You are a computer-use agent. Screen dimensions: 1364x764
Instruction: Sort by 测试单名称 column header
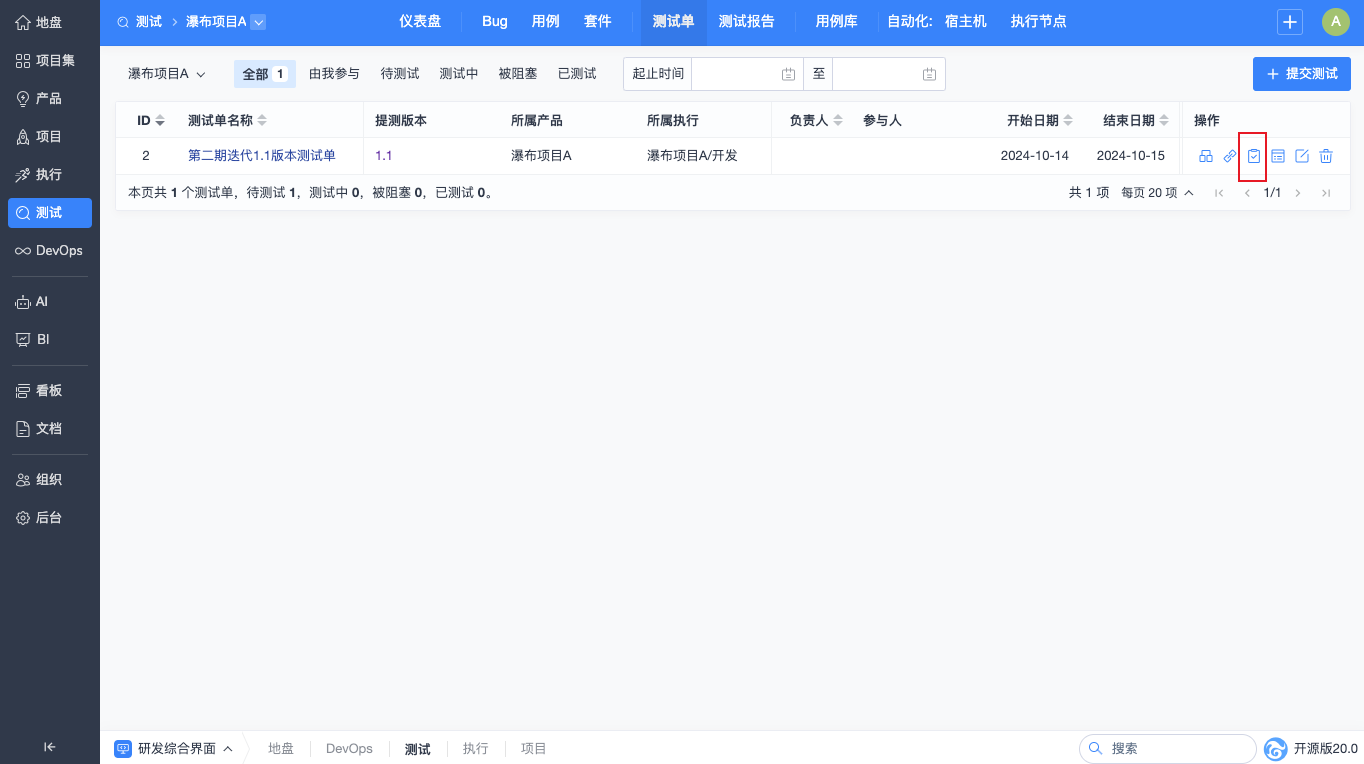point(227,121)
